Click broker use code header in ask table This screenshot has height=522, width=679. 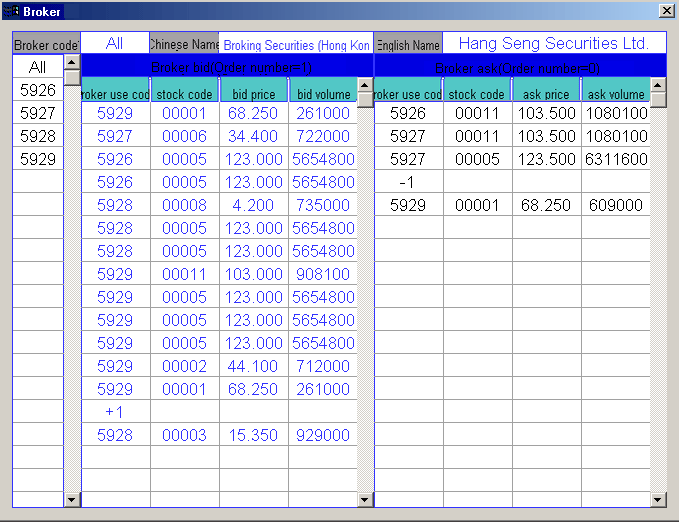(x=408, y=91)
